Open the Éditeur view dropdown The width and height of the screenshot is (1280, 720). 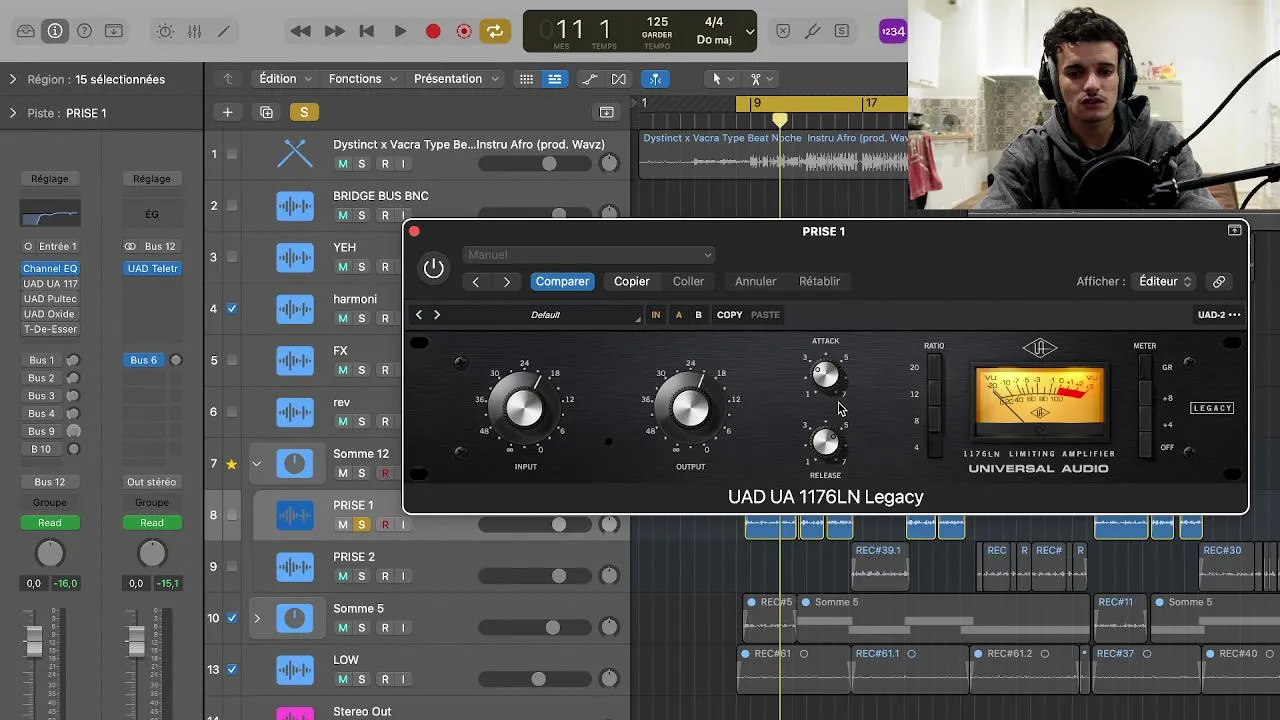click(x=1165, y=282)
